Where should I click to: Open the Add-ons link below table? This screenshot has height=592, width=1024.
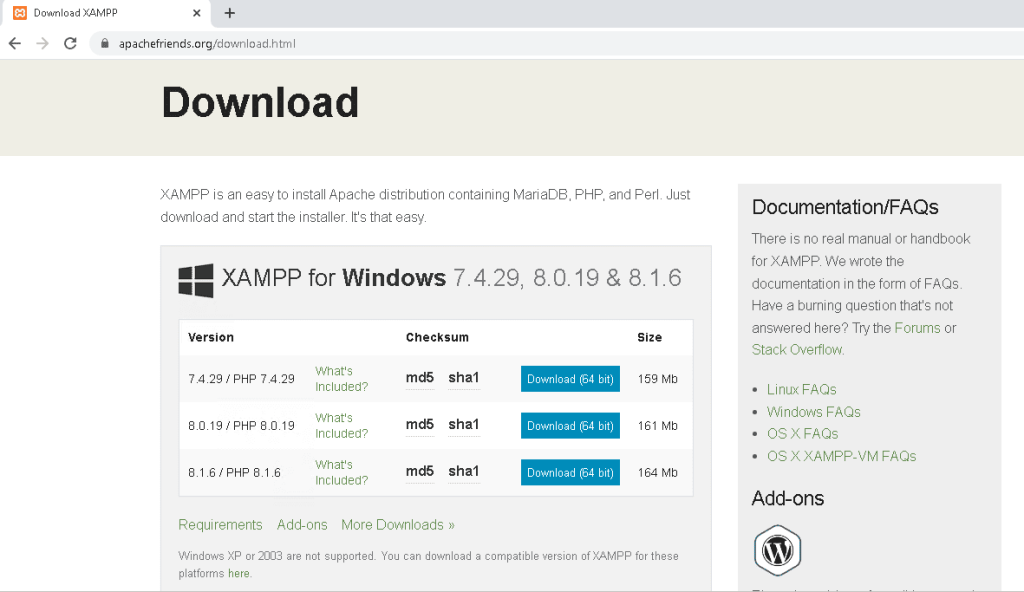pyautogui.click(x=302, y=525)
